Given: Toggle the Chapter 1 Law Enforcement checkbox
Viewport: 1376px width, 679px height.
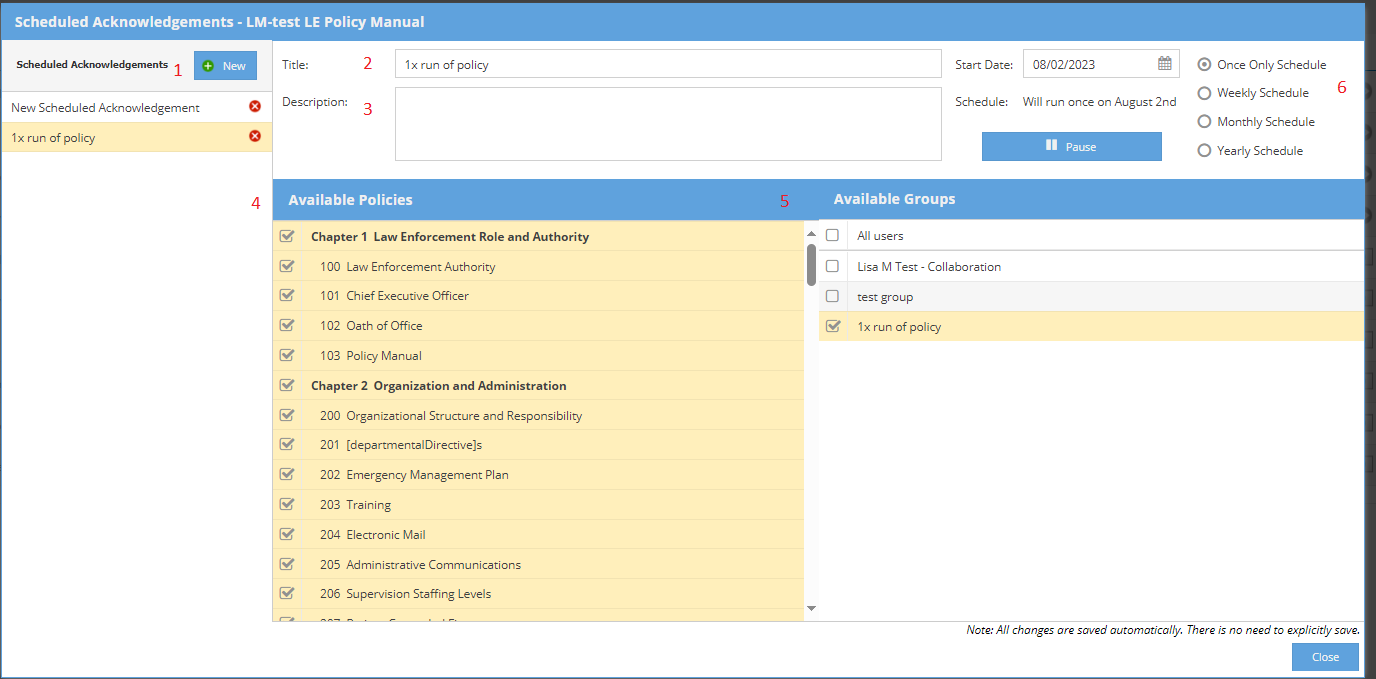Looking at the screenshot, I should pos(287,236).
